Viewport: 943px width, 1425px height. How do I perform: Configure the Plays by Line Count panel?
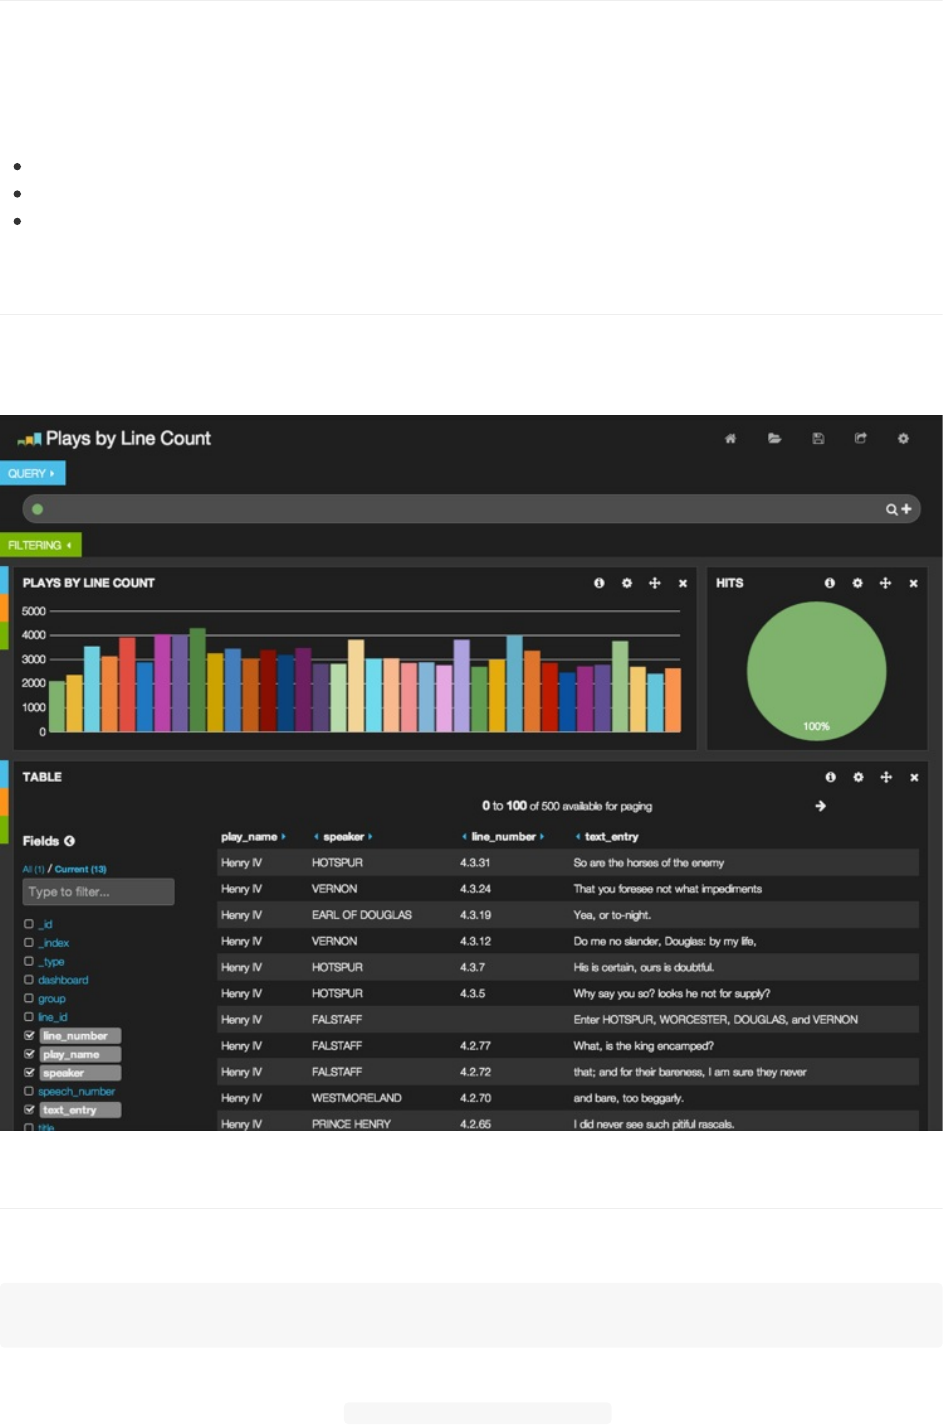point(627,583)
